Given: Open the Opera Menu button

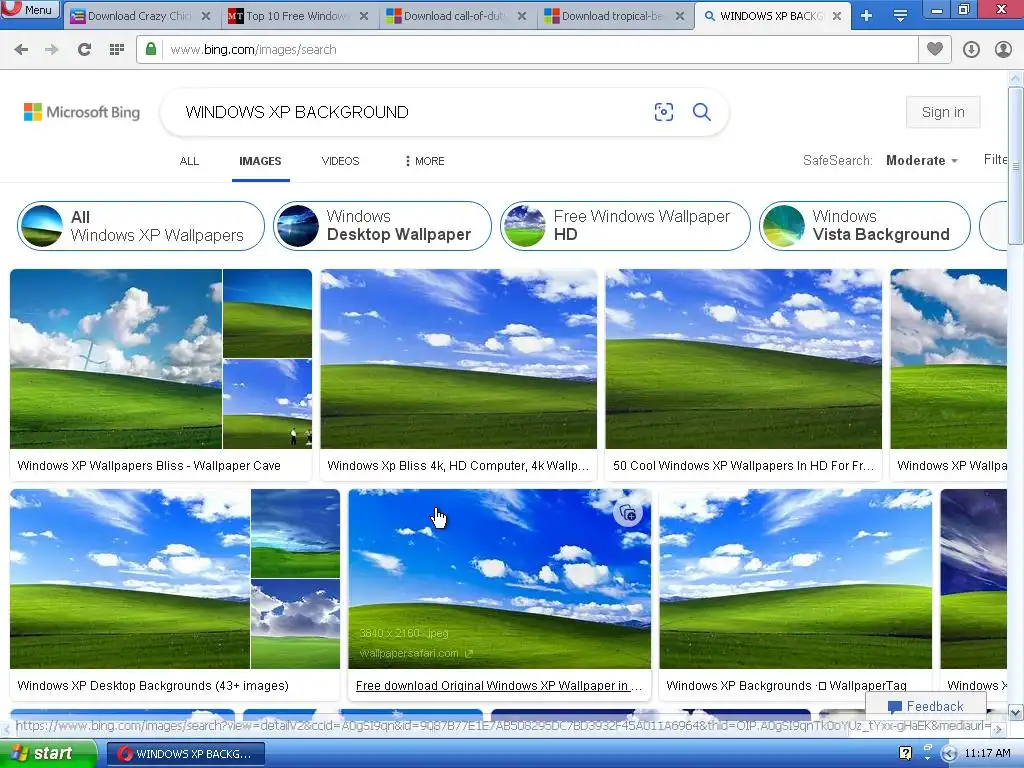Looking at the screenshot, I should pos(29,9).
